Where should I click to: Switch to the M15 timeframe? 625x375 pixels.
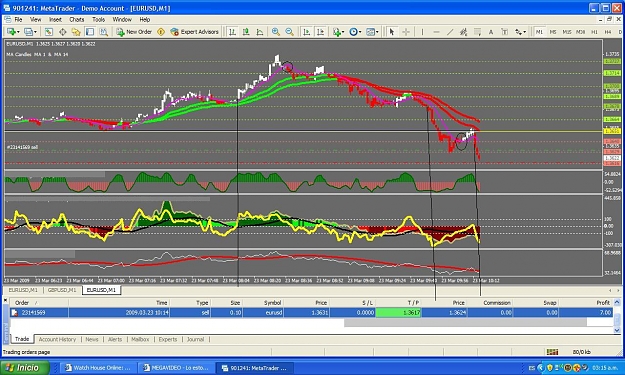click(566, 32)
